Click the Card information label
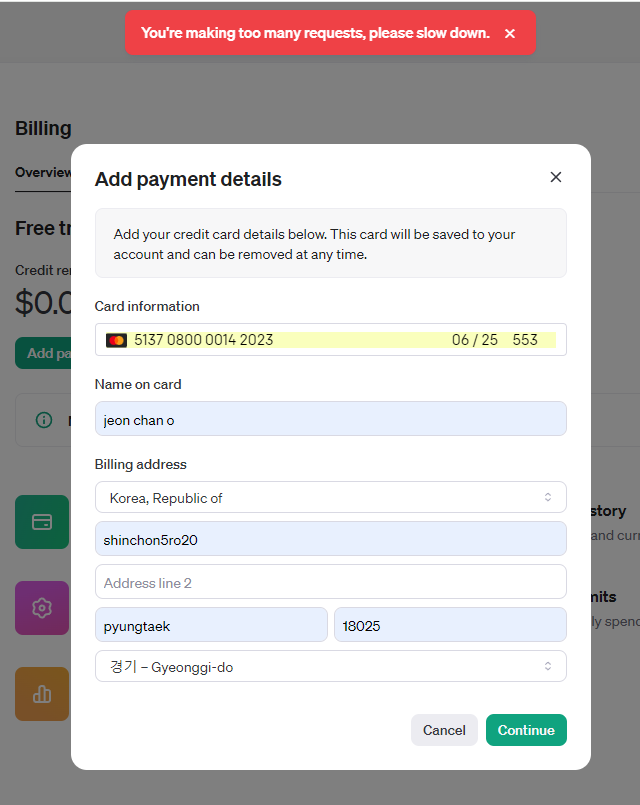This screenshot has height=805, width=640. 147,306
